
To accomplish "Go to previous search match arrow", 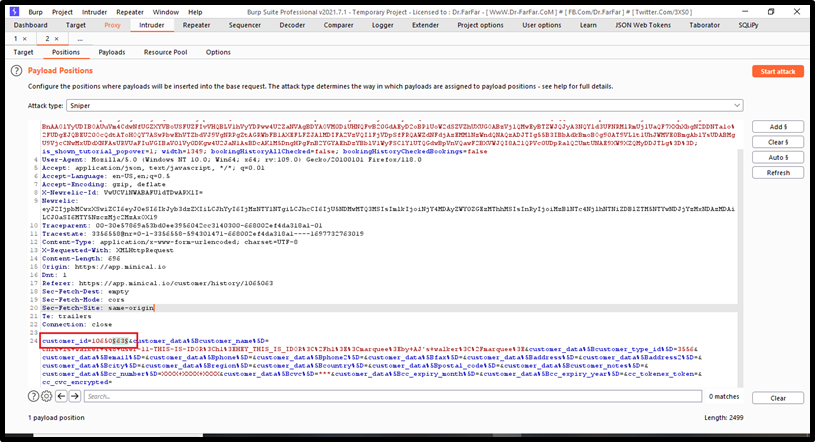I will tap(61, 396).
